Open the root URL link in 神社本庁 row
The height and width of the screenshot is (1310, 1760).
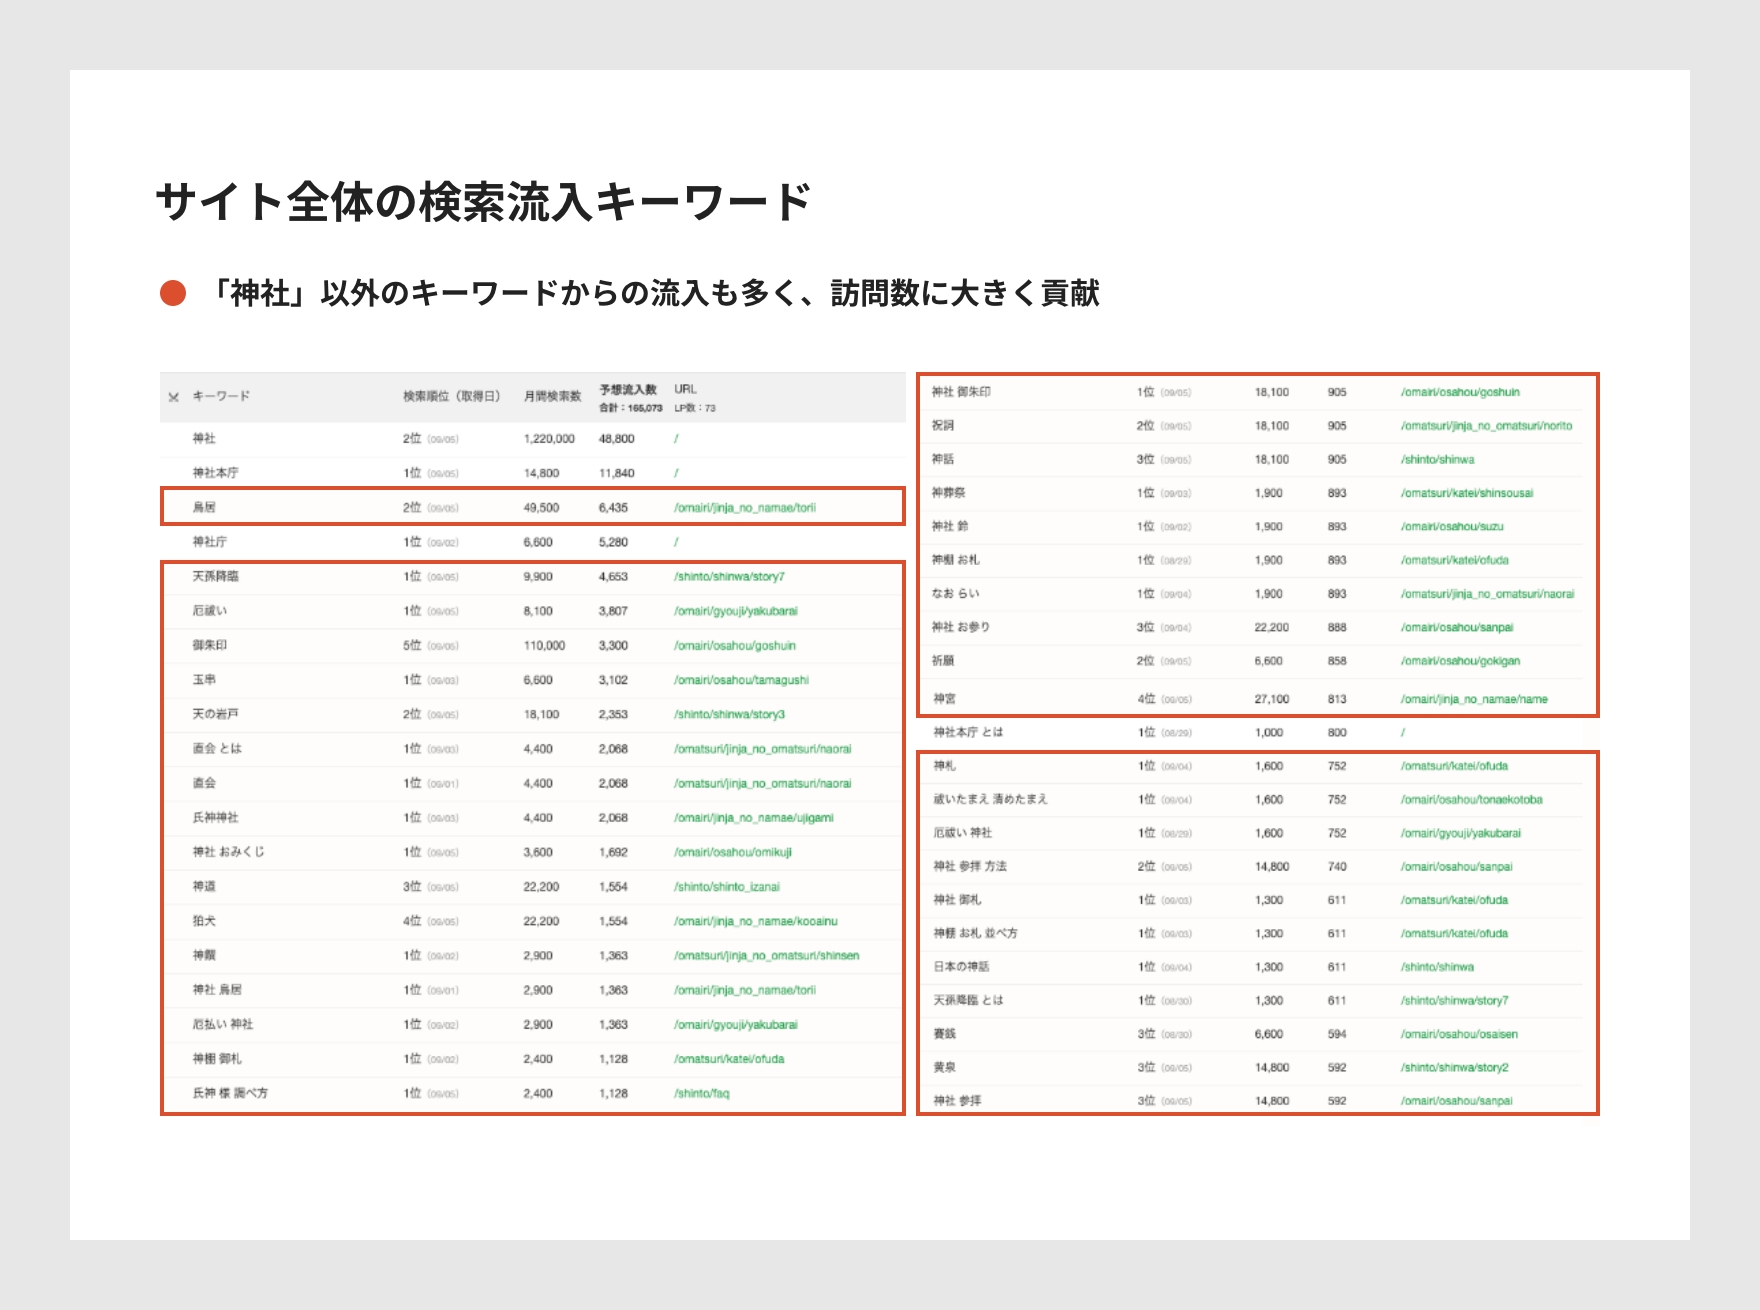(x=677, y=473)
